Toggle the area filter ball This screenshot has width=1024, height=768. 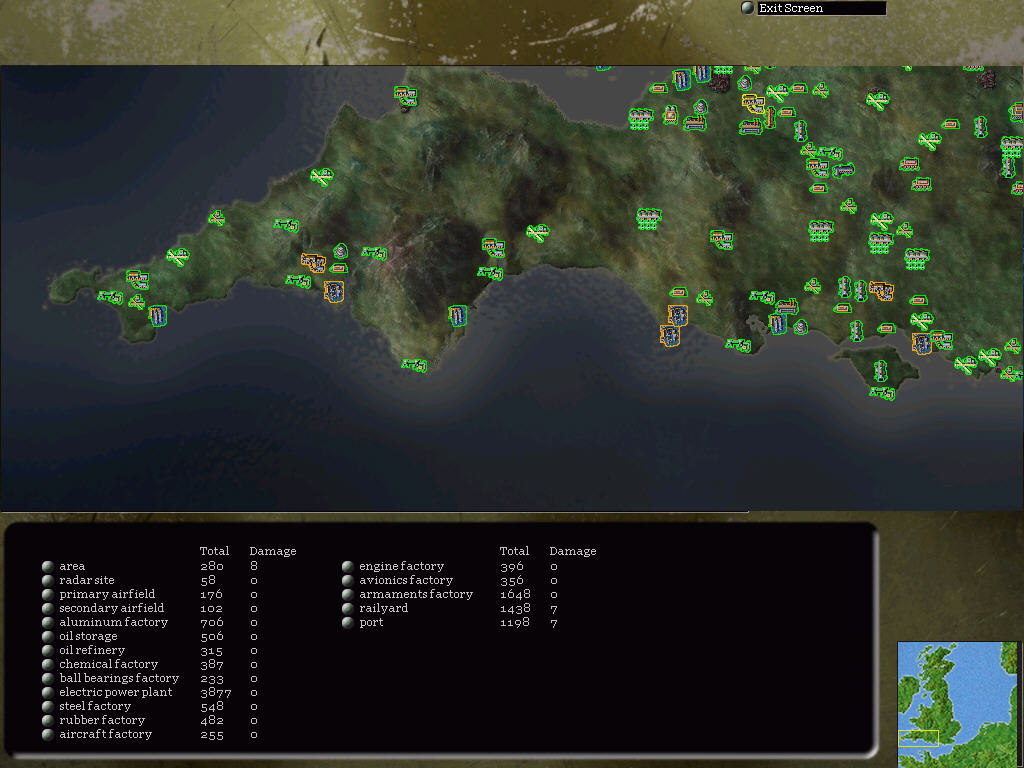point(48,566)
